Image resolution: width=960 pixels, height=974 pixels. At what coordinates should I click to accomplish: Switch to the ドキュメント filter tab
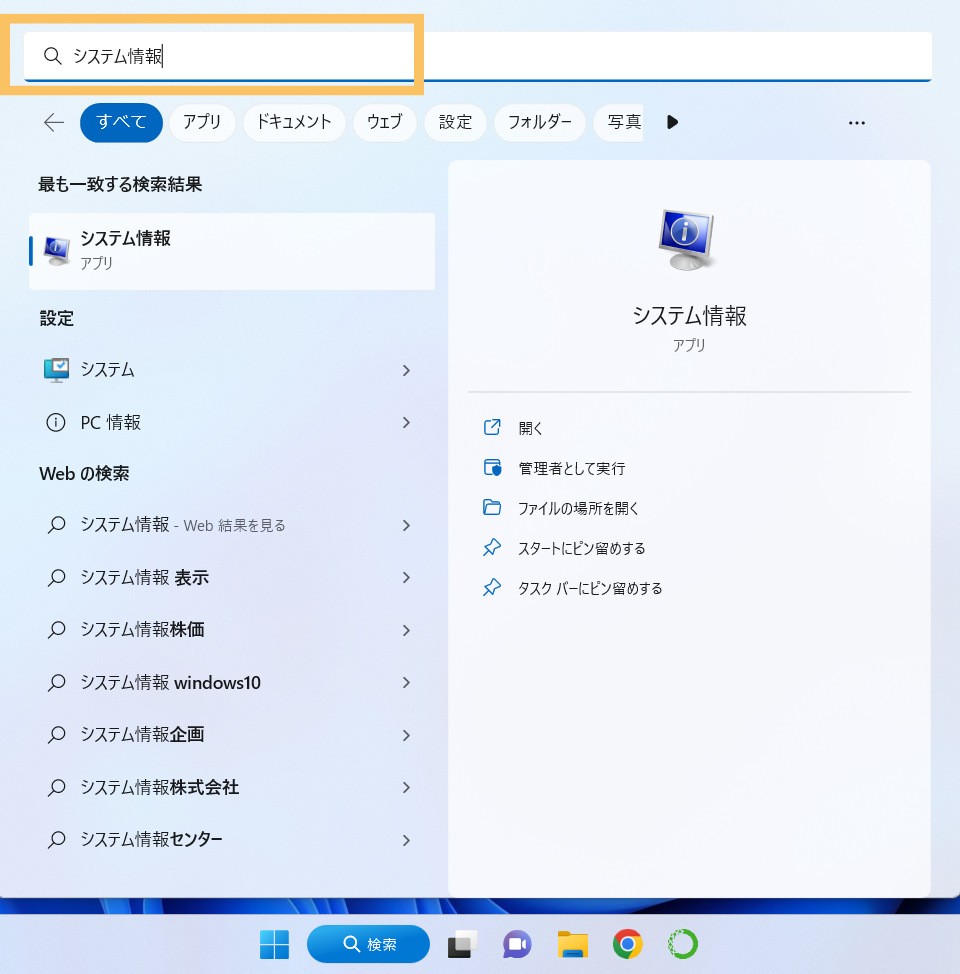[294, 122]
